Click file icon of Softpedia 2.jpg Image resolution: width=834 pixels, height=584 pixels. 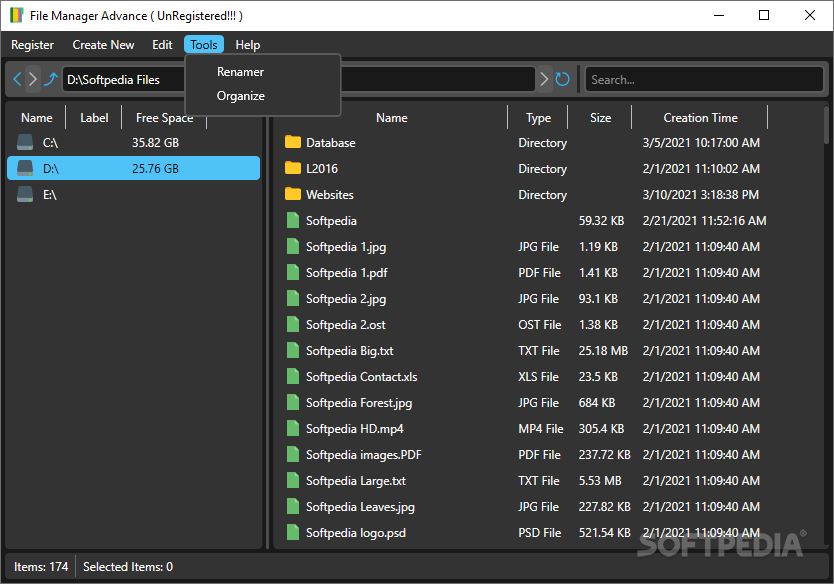point(293,298)
